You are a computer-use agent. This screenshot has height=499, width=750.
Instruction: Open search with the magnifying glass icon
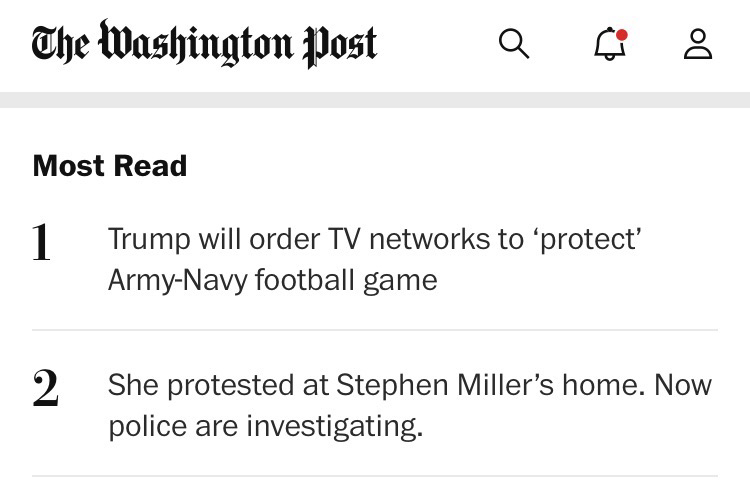[x=513, y=43]
